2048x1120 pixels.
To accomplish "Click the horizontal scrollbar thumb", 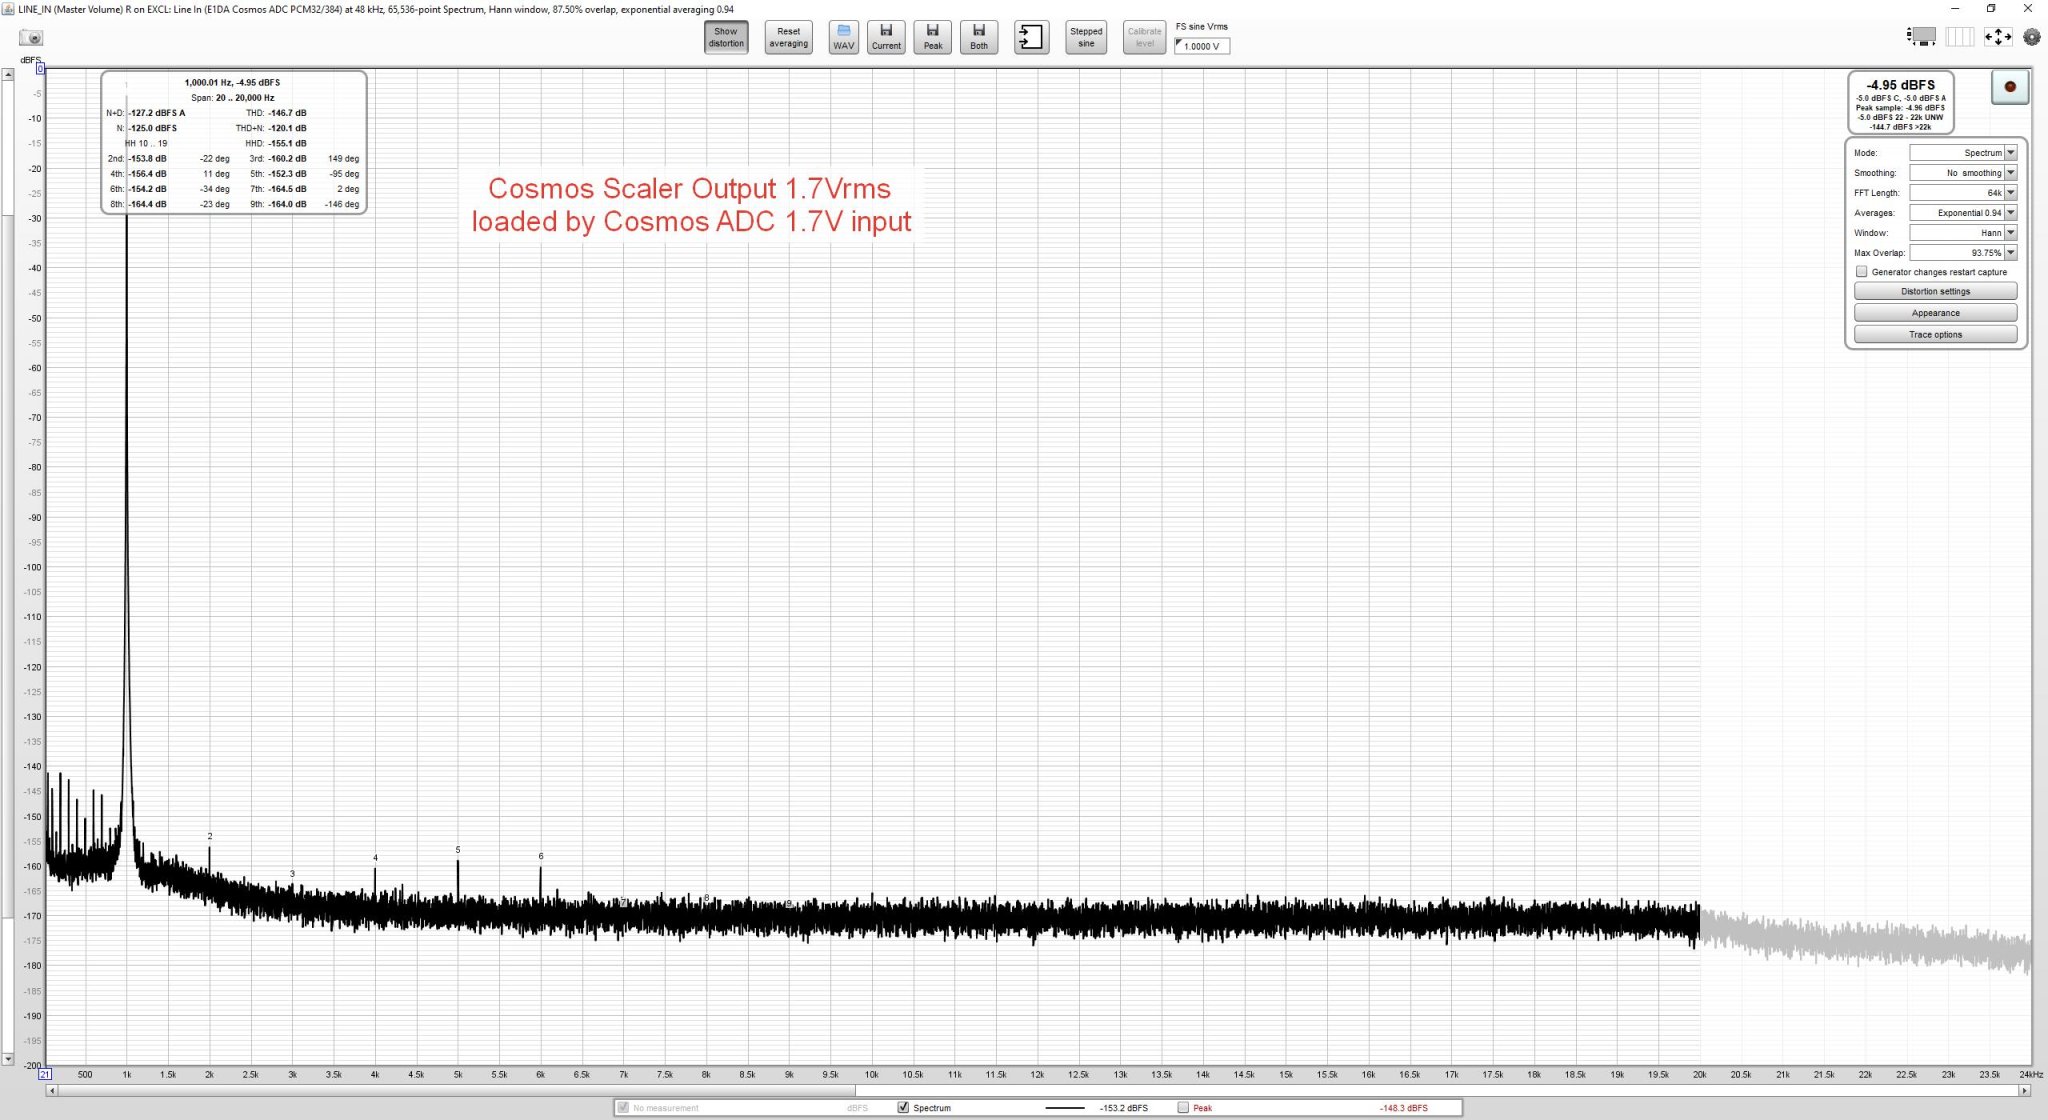I will [456, 1090].
